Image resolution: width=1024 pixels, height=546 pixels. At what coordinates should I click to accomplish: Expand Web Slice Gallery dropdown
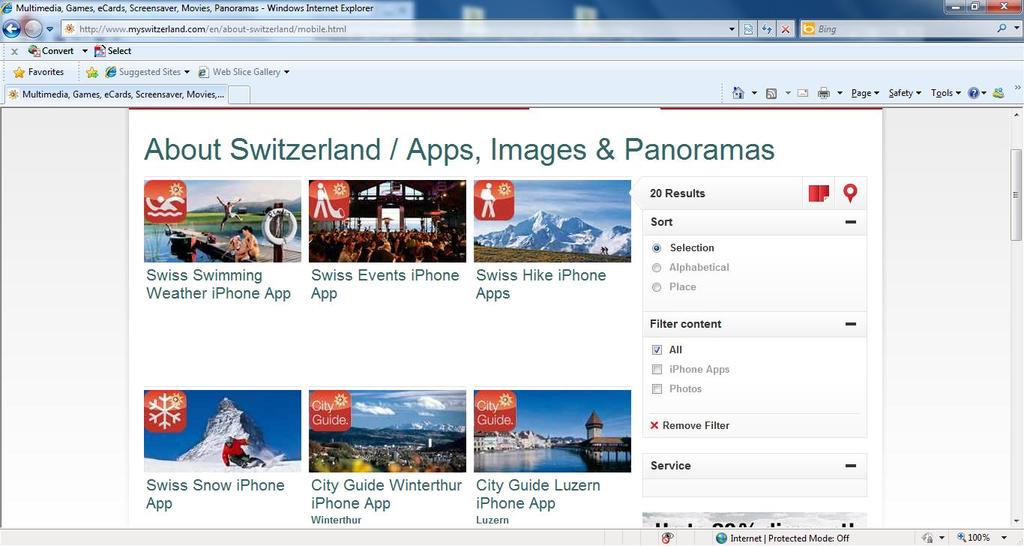click(x=287, y=72)
